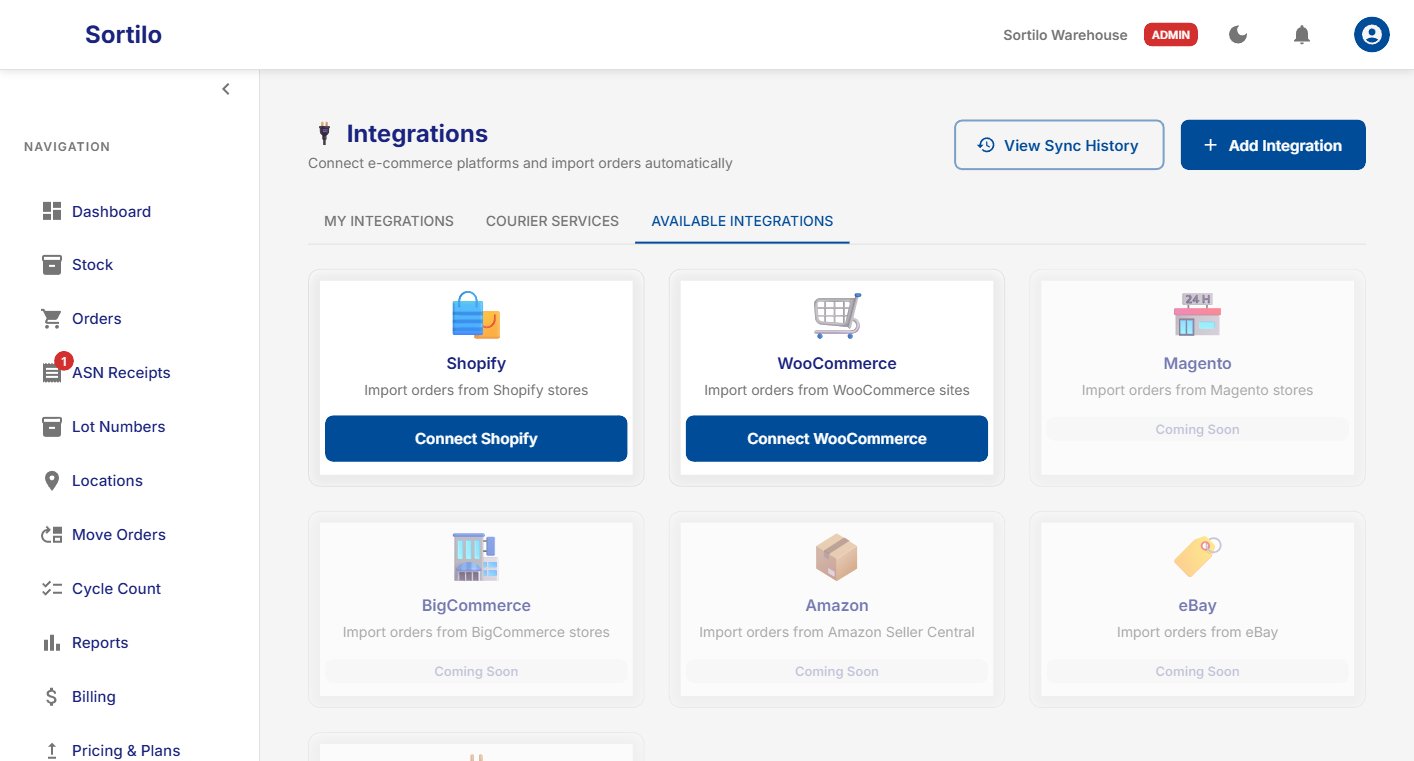
Task: Click Amazon Coming Soon button
Action: 837,672
